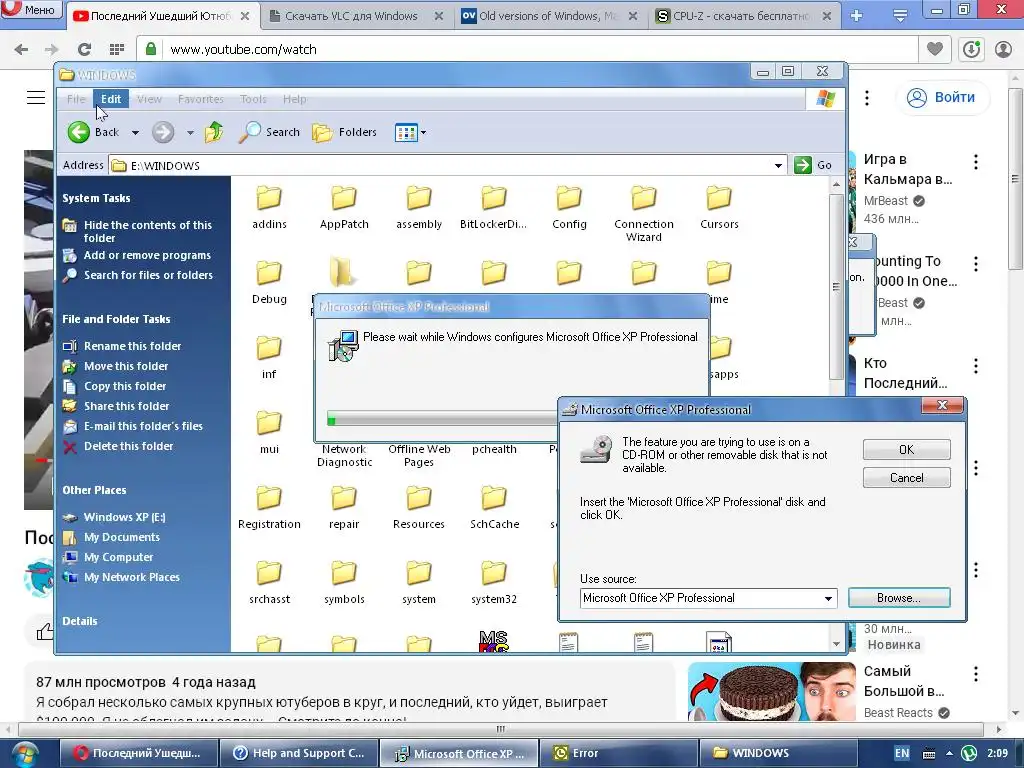Click Add or remove programs task
The width and height of the screenshot is (1024, 768).
click(147, 255)
